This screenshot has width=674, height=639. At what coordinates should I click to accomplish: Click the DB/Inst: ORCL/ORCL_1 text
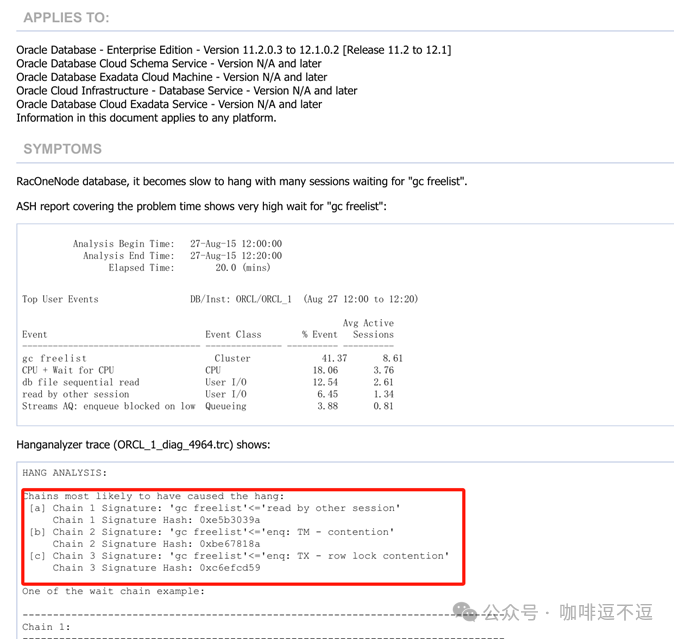[x=241, y=299]
